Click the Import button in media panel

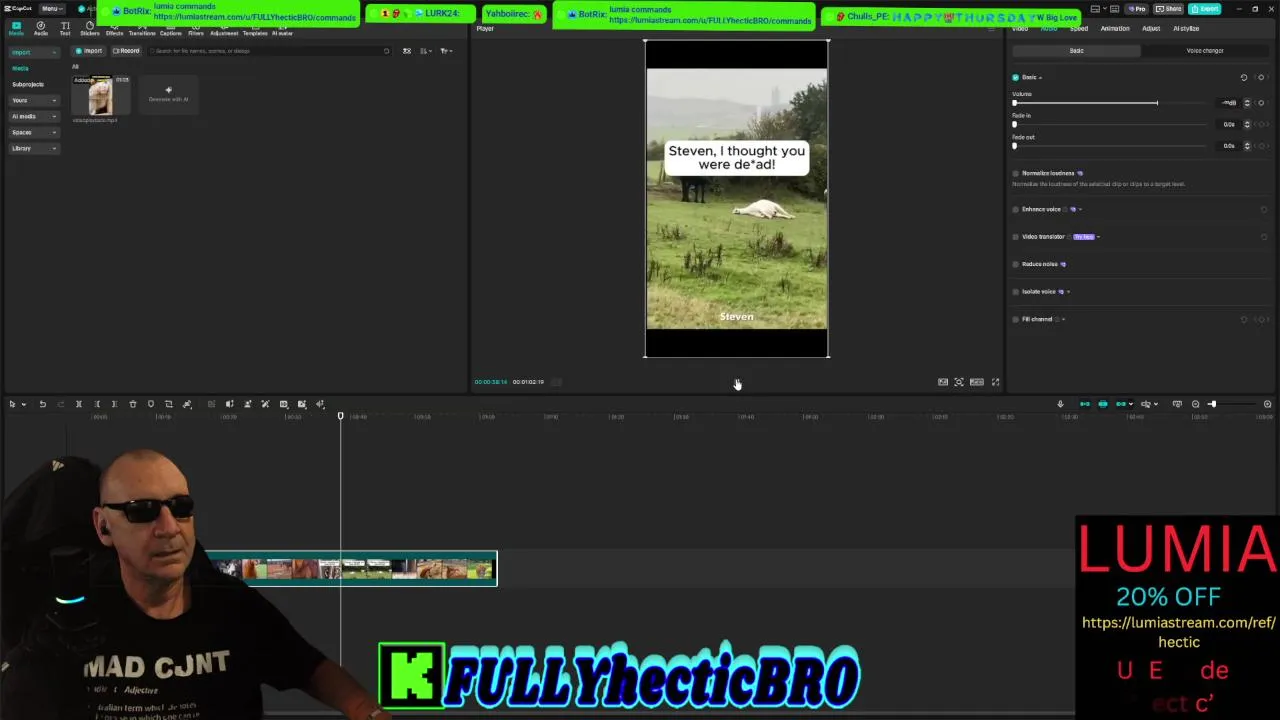pyautogui.click(x=89, y=51)
